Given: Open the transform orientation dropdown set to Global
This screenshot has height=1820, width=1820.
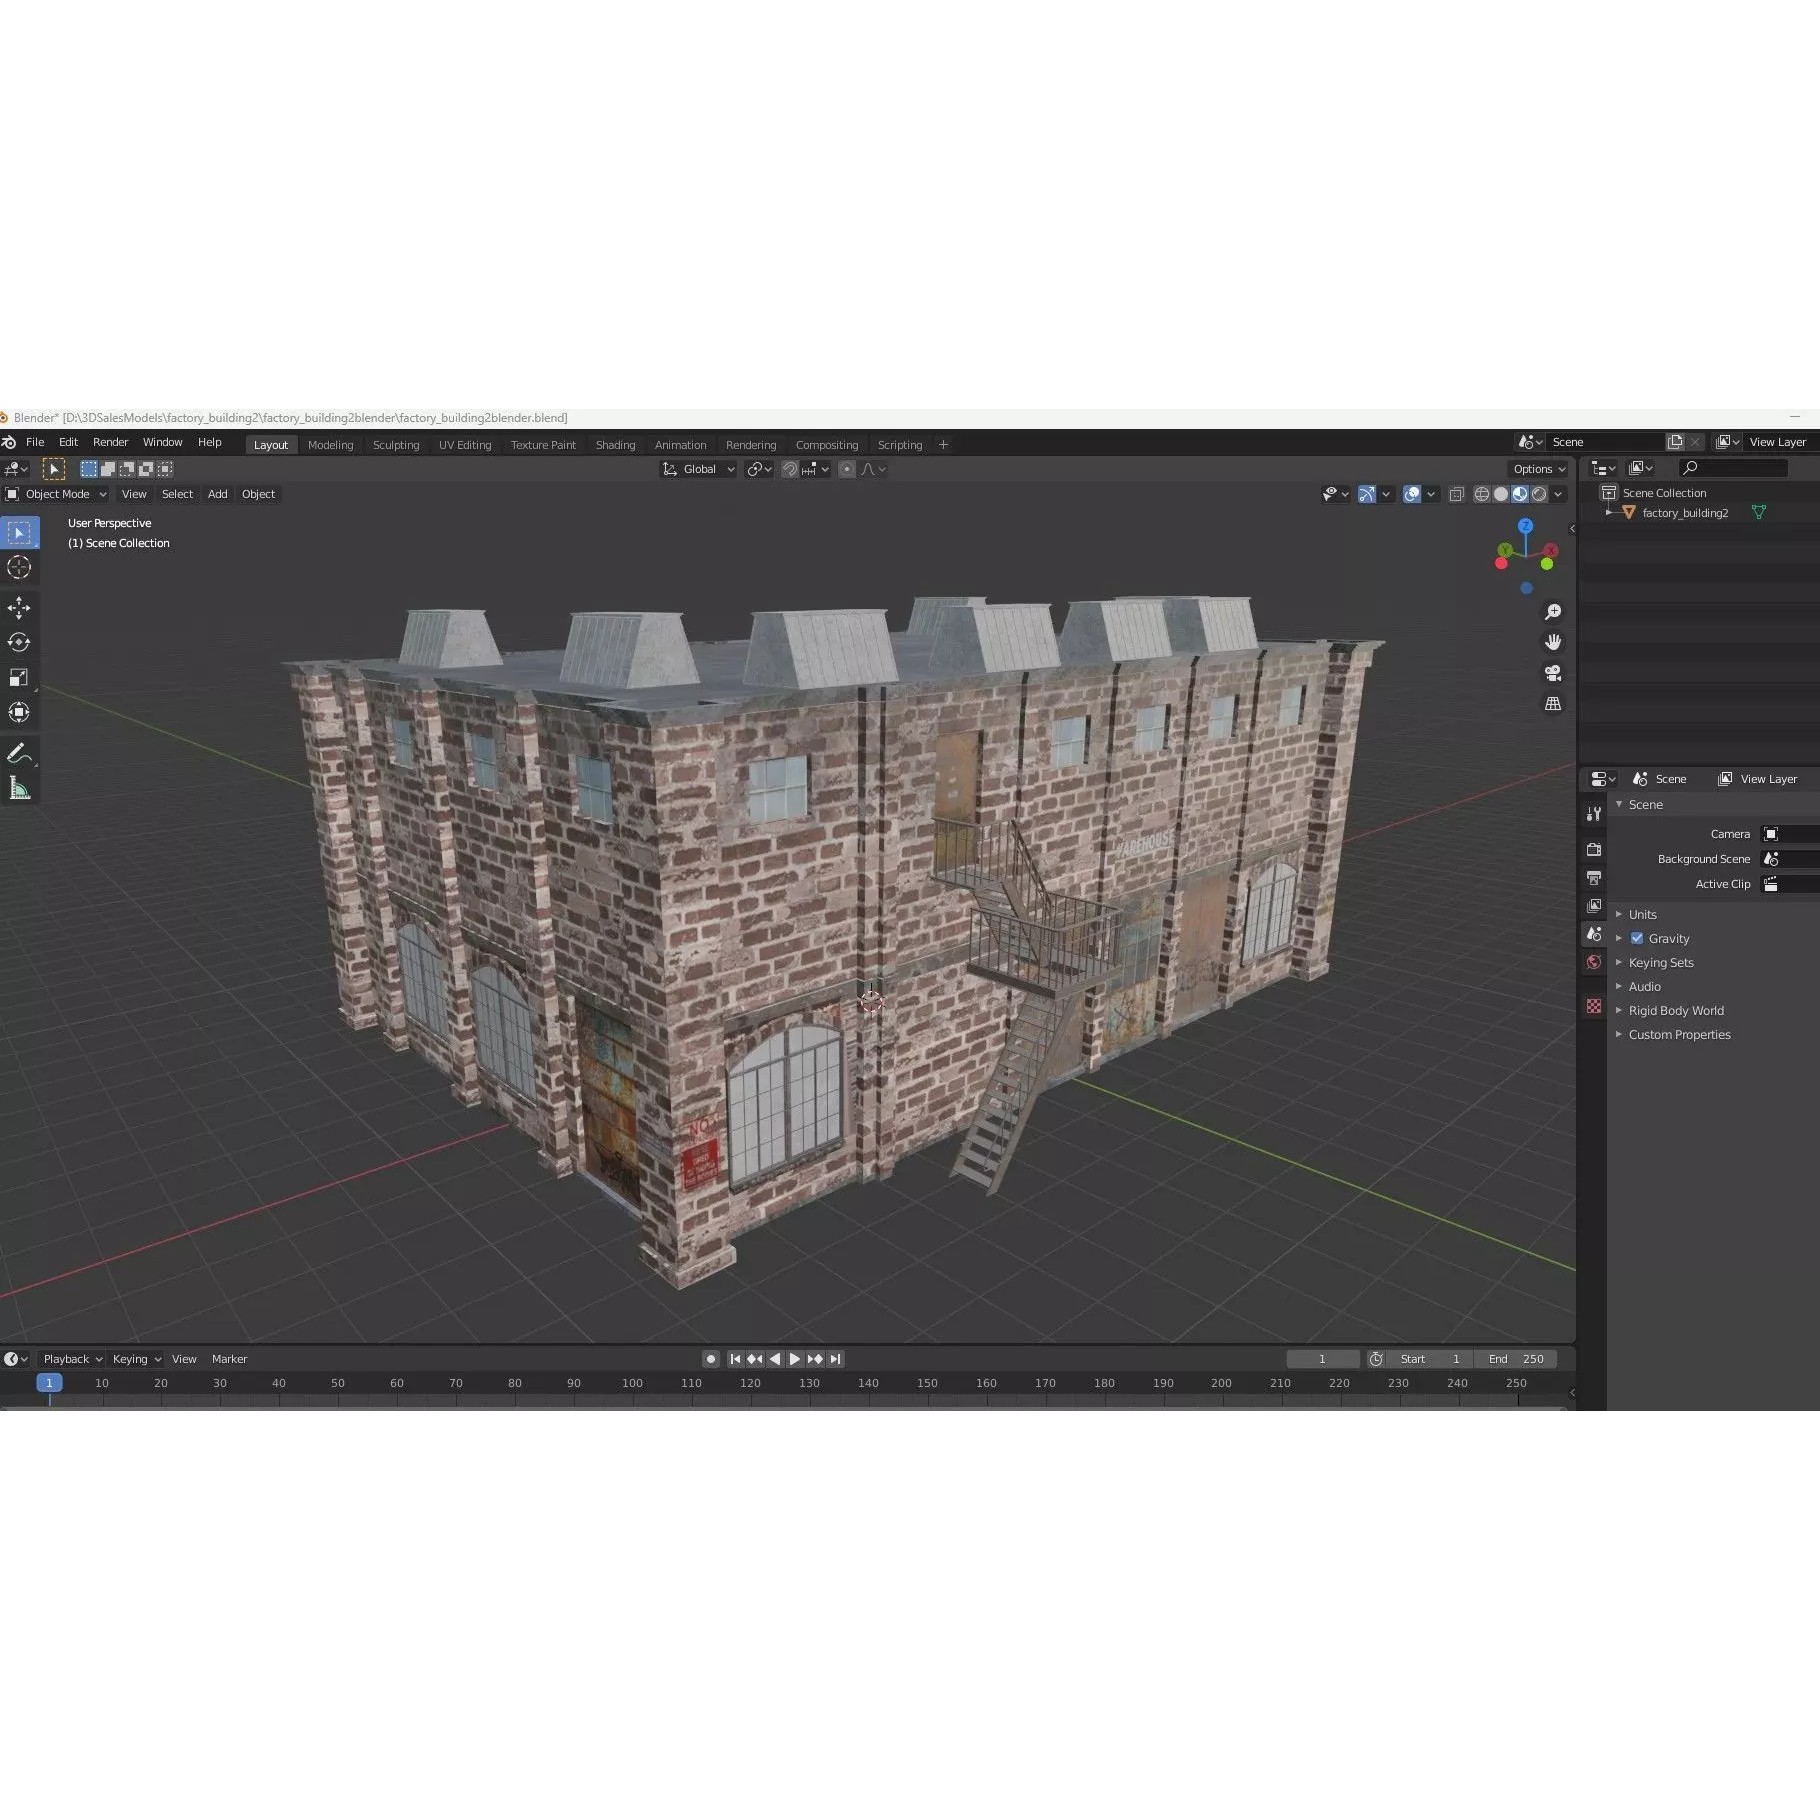Looking at the screenshot, I should [x=697, y=468].
